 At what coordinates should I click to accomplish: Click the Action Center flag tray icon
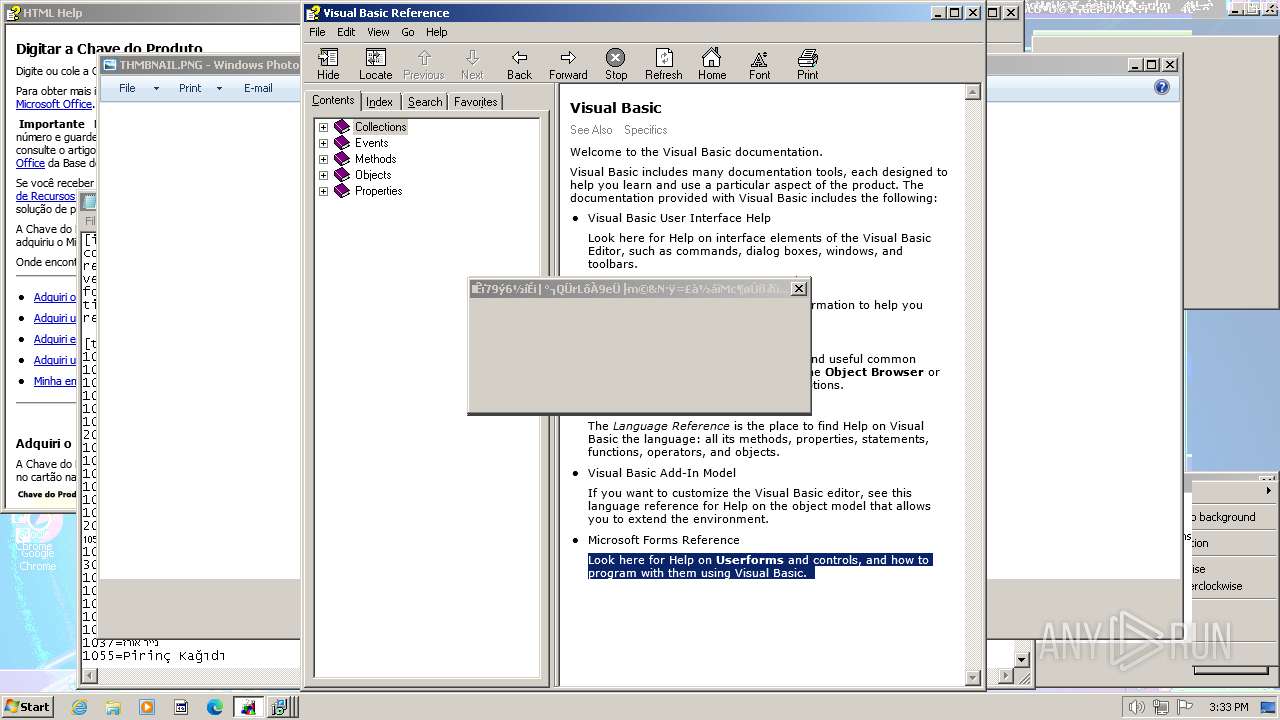coord(1185,707)
